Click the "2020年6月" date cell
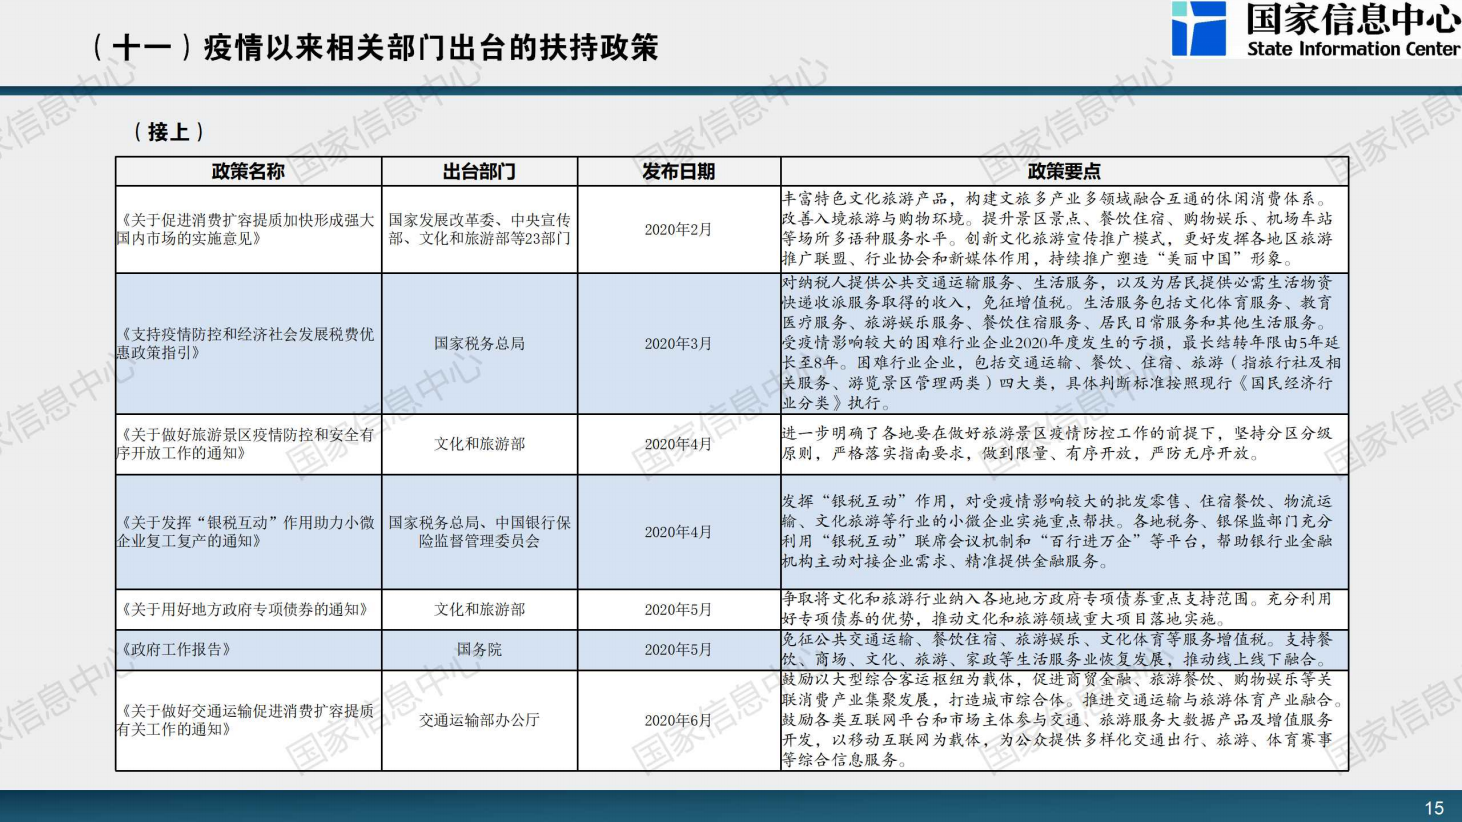The width and height of the screenshot is (1462, 822). [678, 721]
